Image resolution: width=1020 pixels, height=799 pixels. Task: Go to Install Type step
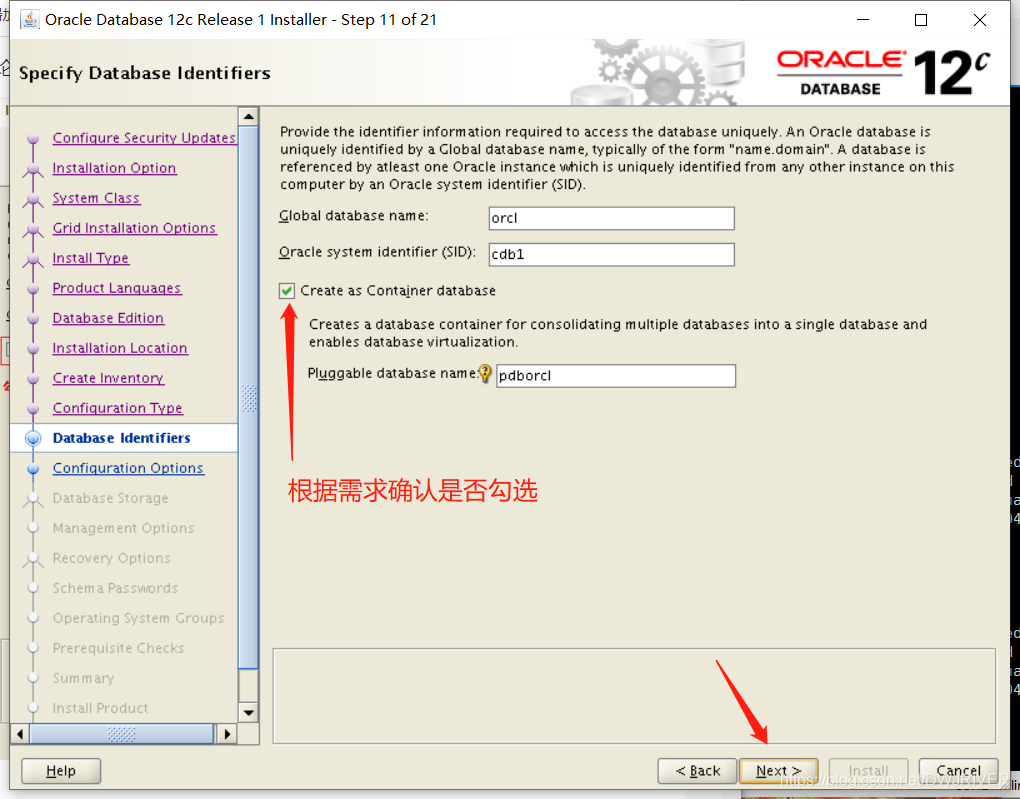tap(90, 258)
